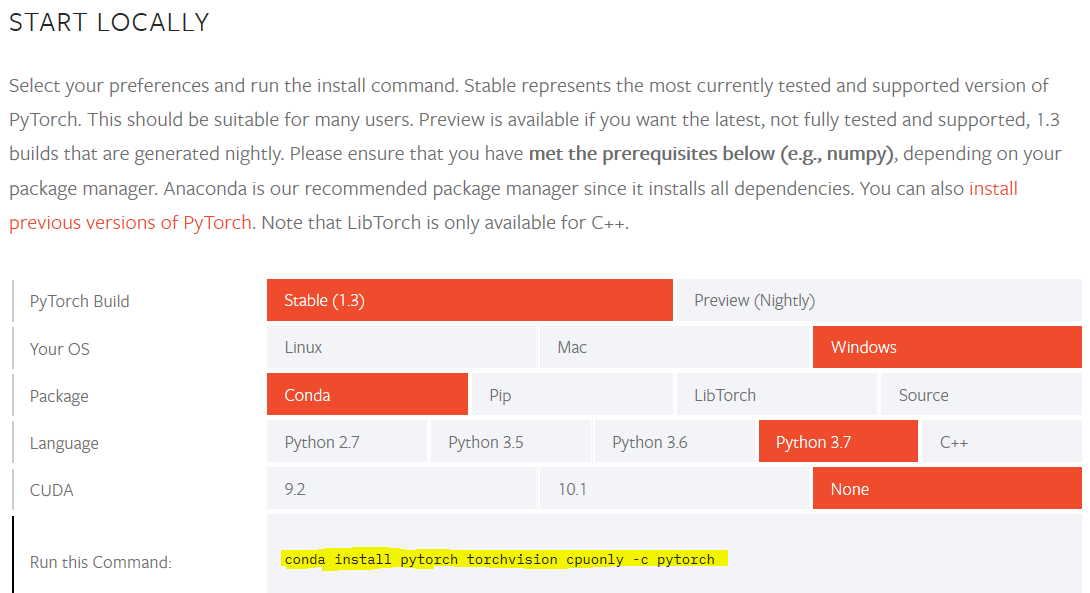Viewport: 1090px width, 593px height.
Task: Choose Python 3.6 language
Action: 674,442
